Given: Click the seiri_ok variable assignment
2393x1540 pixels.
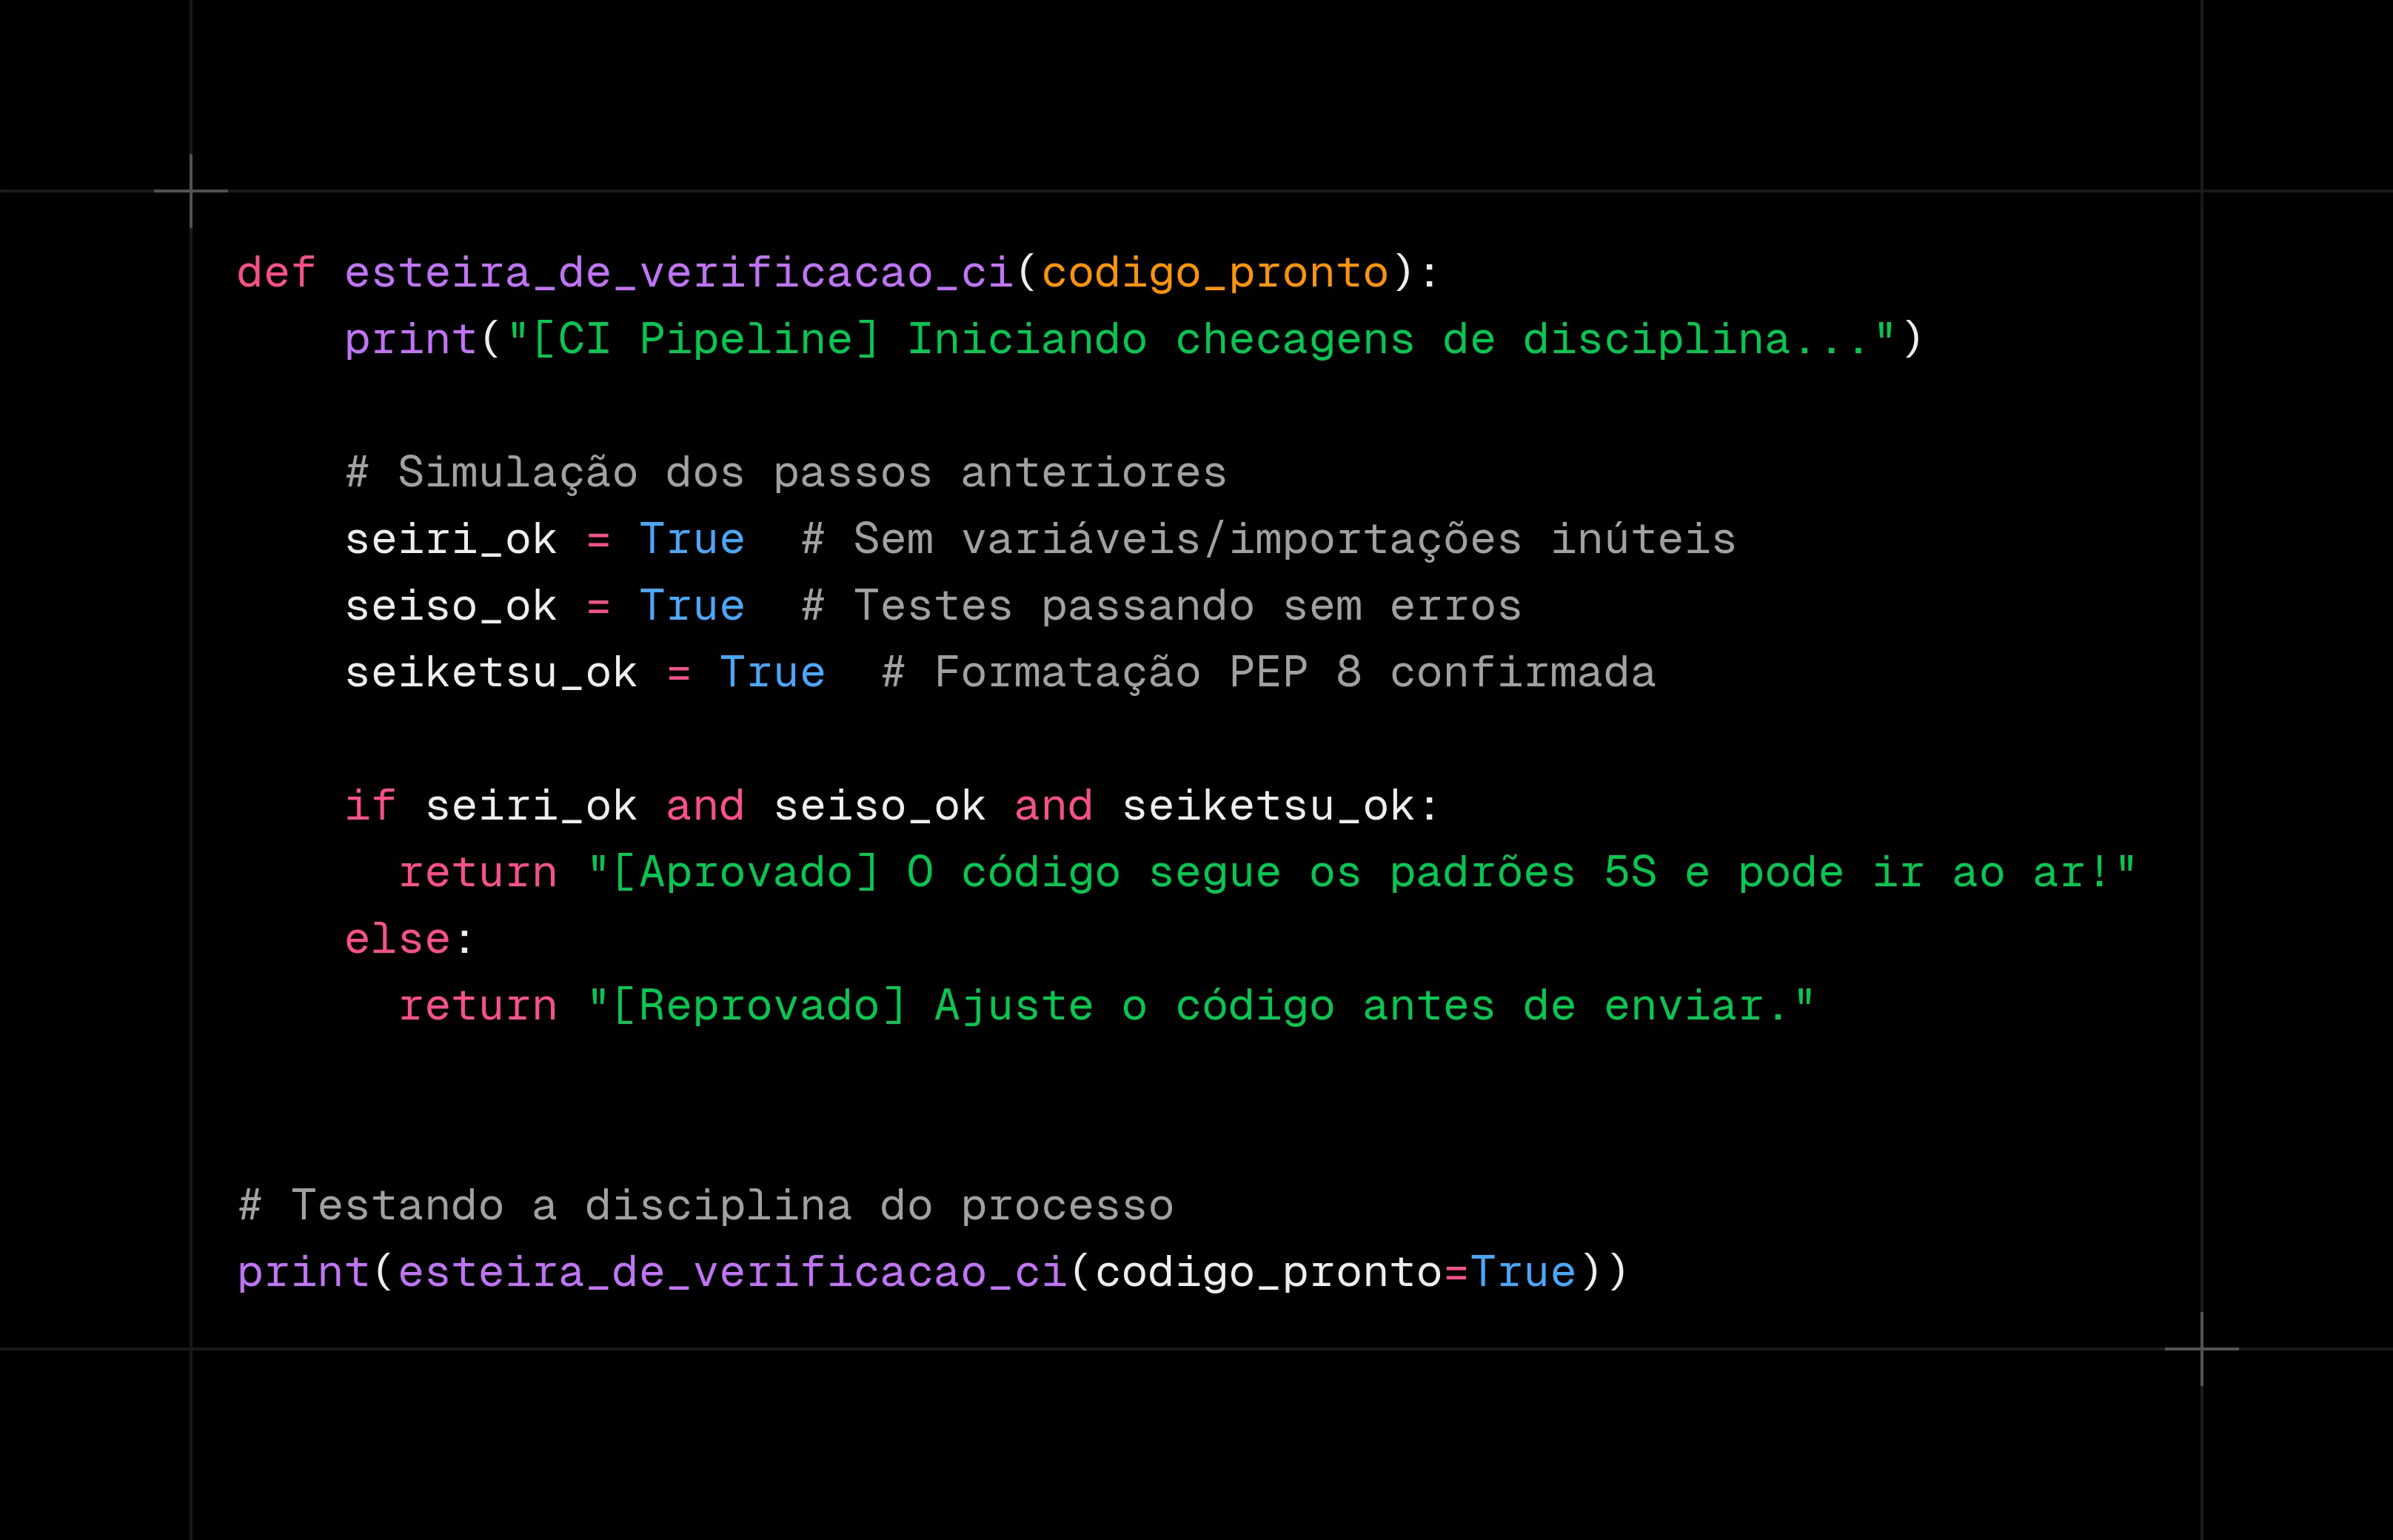Looking at the screenshot, I should 545,540.
